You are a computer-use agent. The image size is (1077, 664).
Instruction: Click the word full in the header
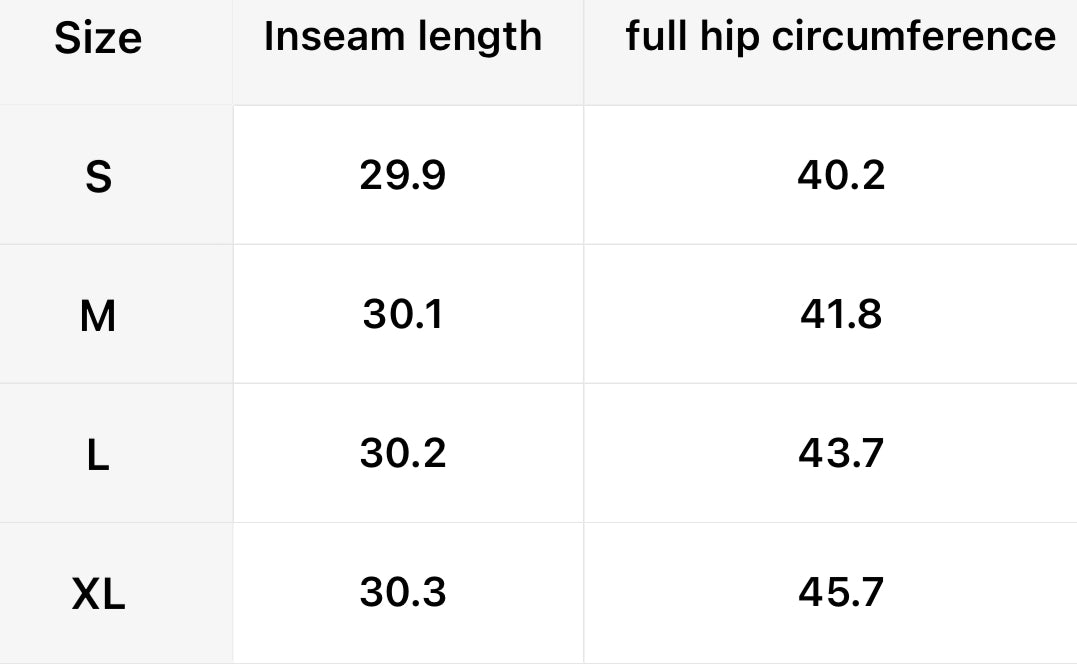tap(655, 37)
